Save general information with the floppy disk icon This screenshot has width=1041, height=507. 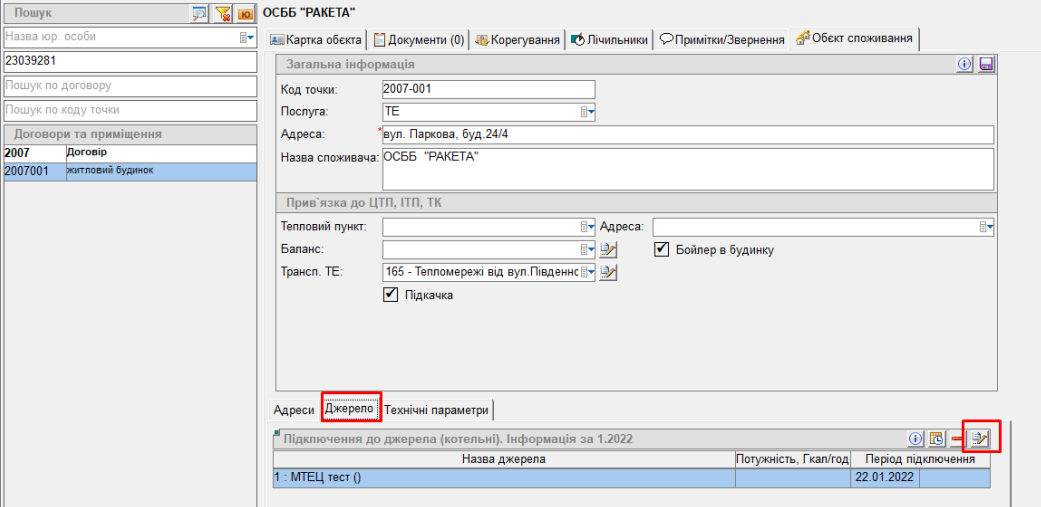pyautogui.click(x=985, y=64)
